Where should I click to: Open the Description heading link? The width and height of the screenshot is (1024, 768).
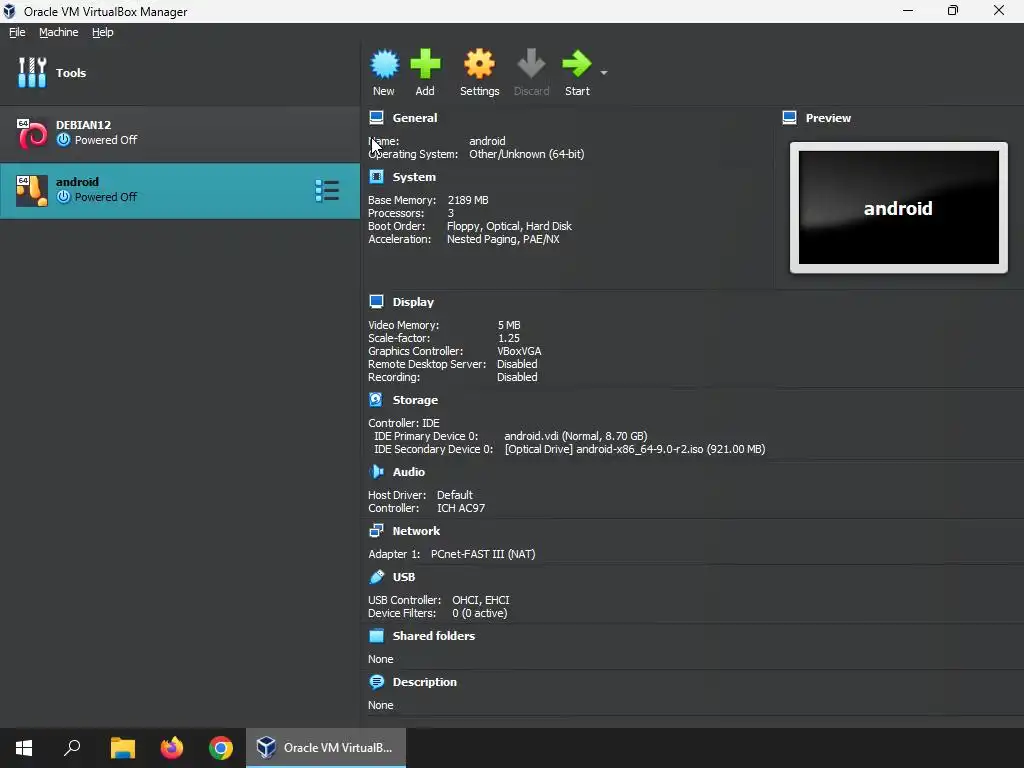coord(424,682)
